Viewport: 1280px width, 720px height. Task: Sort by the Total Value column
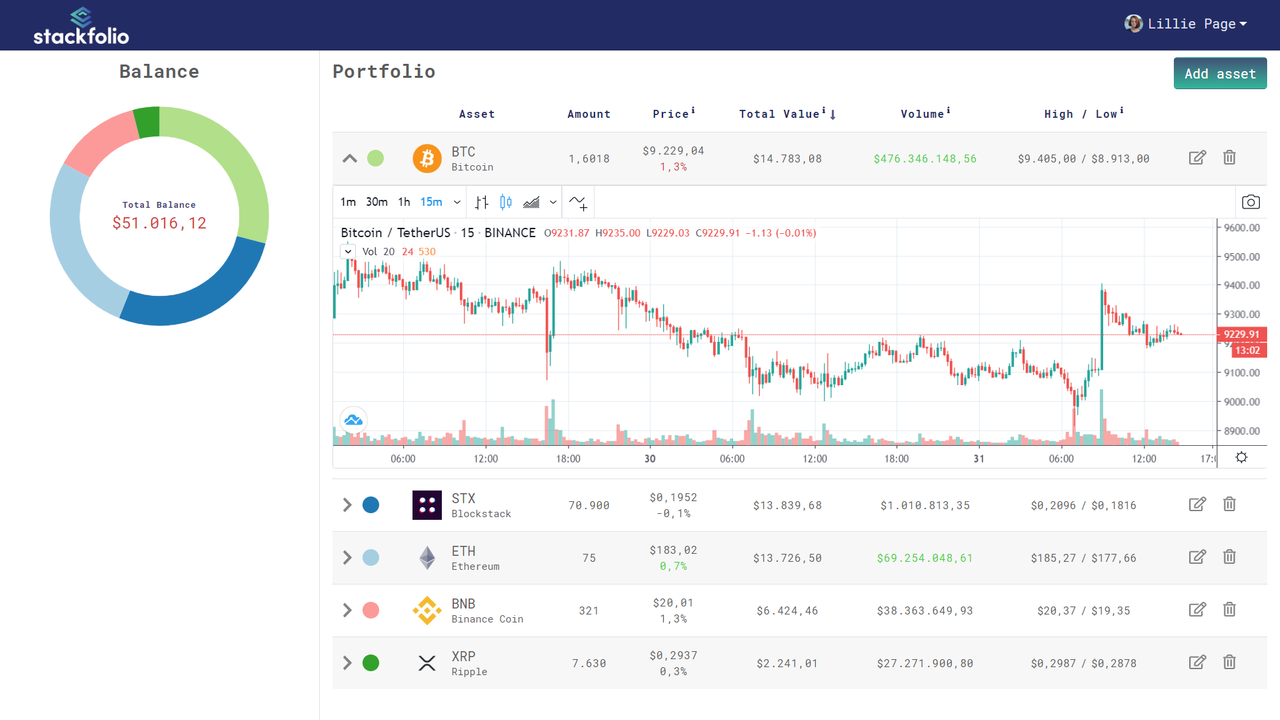click(787, 114)
